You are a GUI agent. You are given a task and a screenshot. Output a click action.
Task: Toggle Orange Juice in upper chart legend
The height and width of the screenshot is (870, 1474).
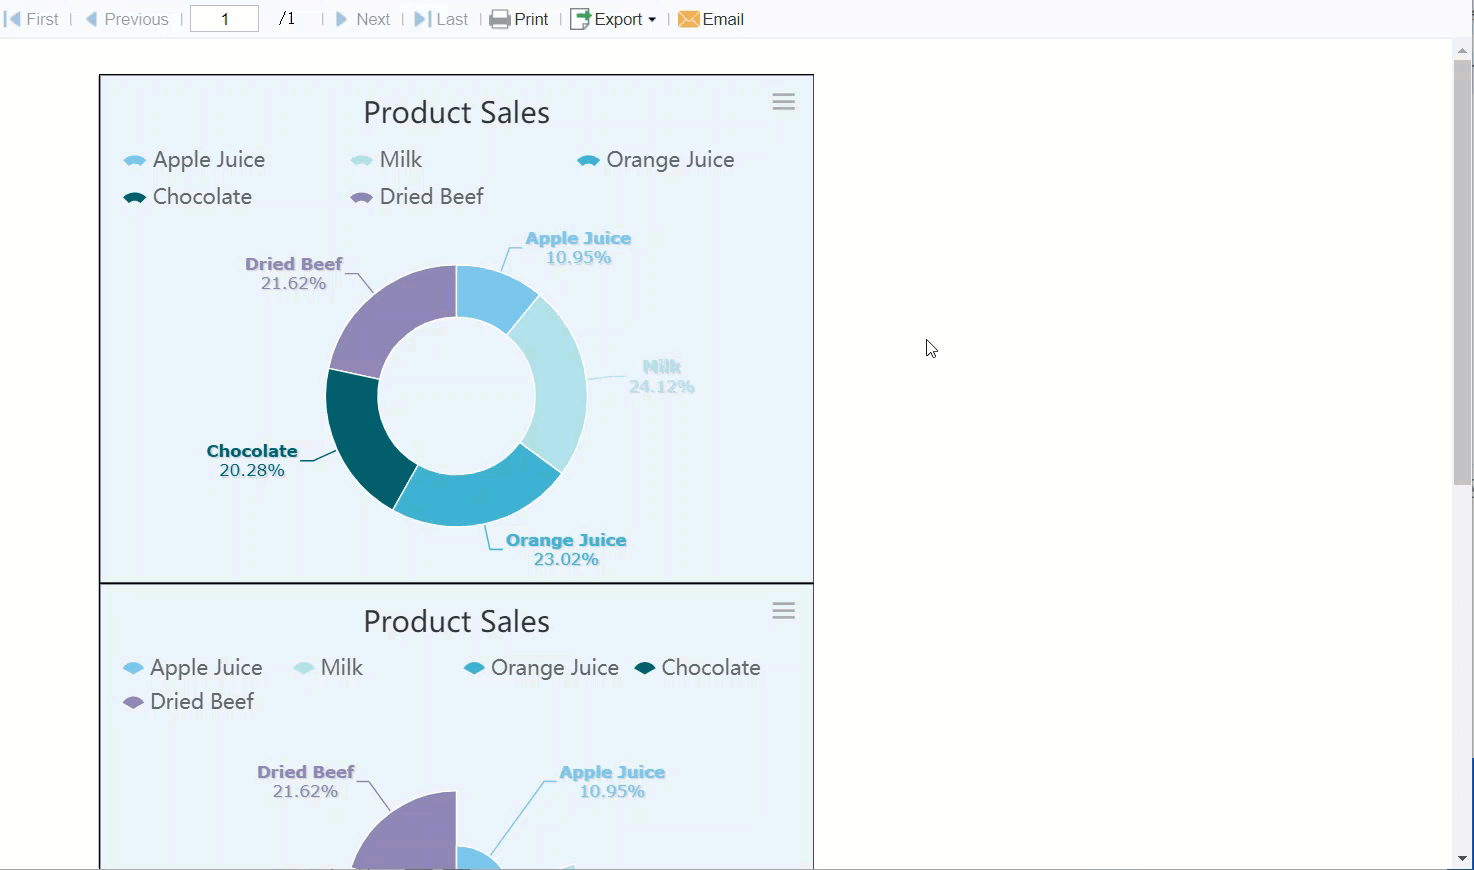(x=656, y=160)
